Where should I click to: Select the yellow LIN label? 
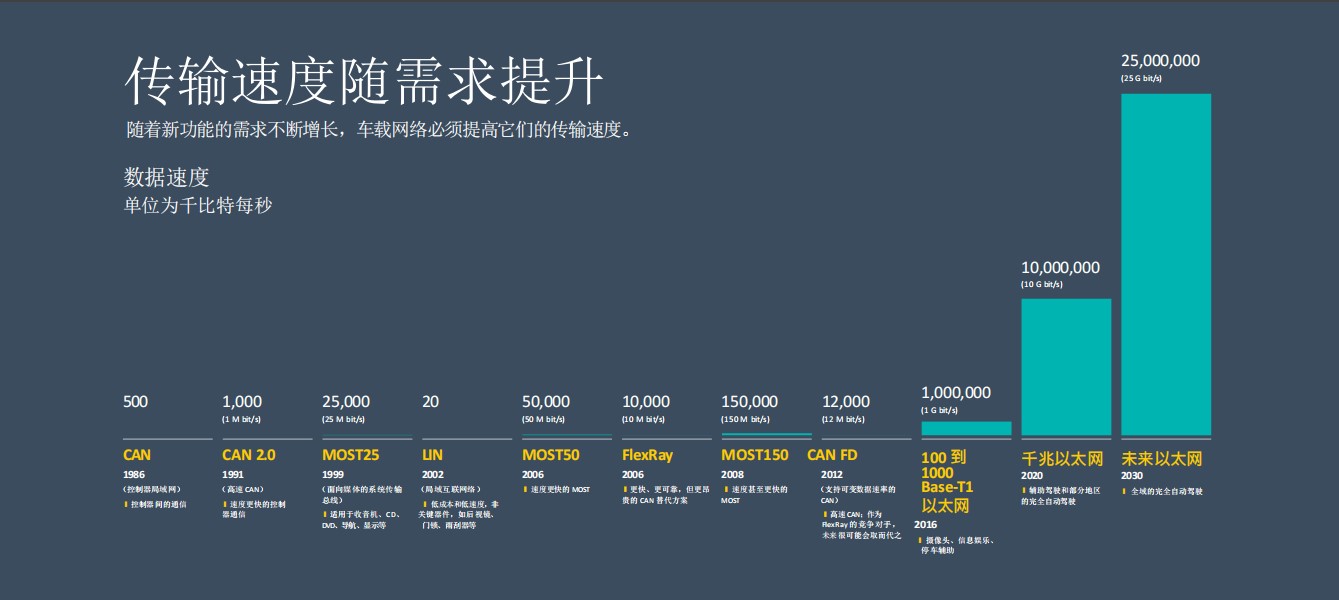coord(432,455)
